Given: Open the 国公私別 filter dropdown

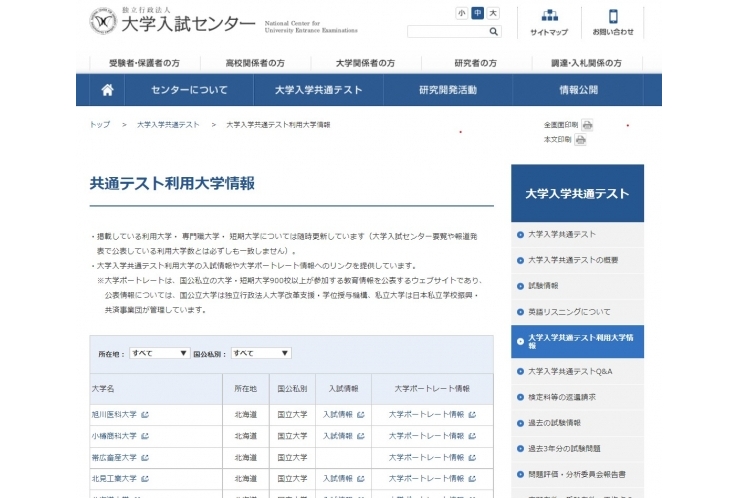Looking at the screenshot, I should pos(261,353).
